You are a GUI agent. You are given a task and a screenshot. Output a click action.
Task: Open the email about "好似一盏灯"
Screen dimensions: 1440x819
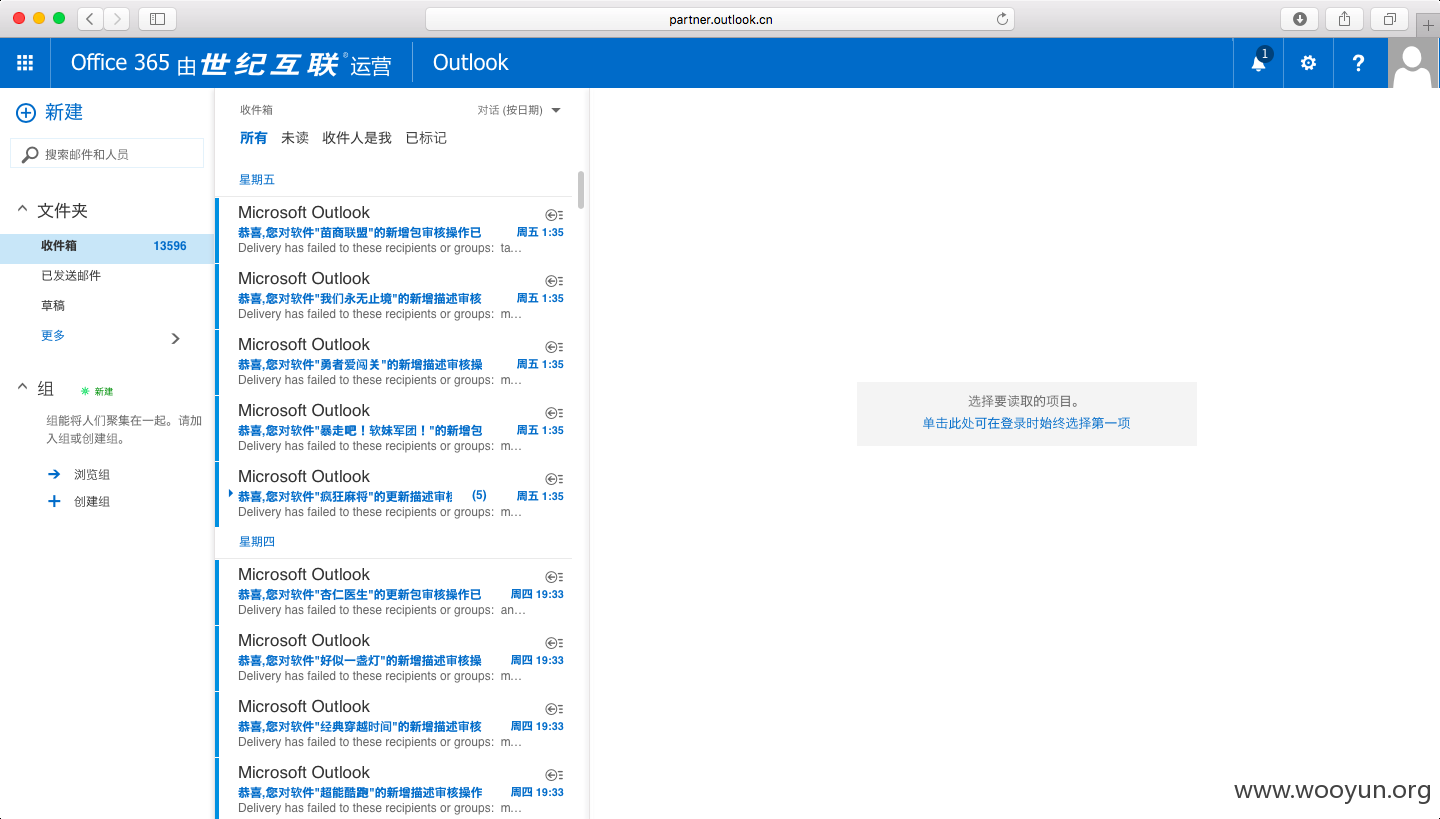[394, 658]
